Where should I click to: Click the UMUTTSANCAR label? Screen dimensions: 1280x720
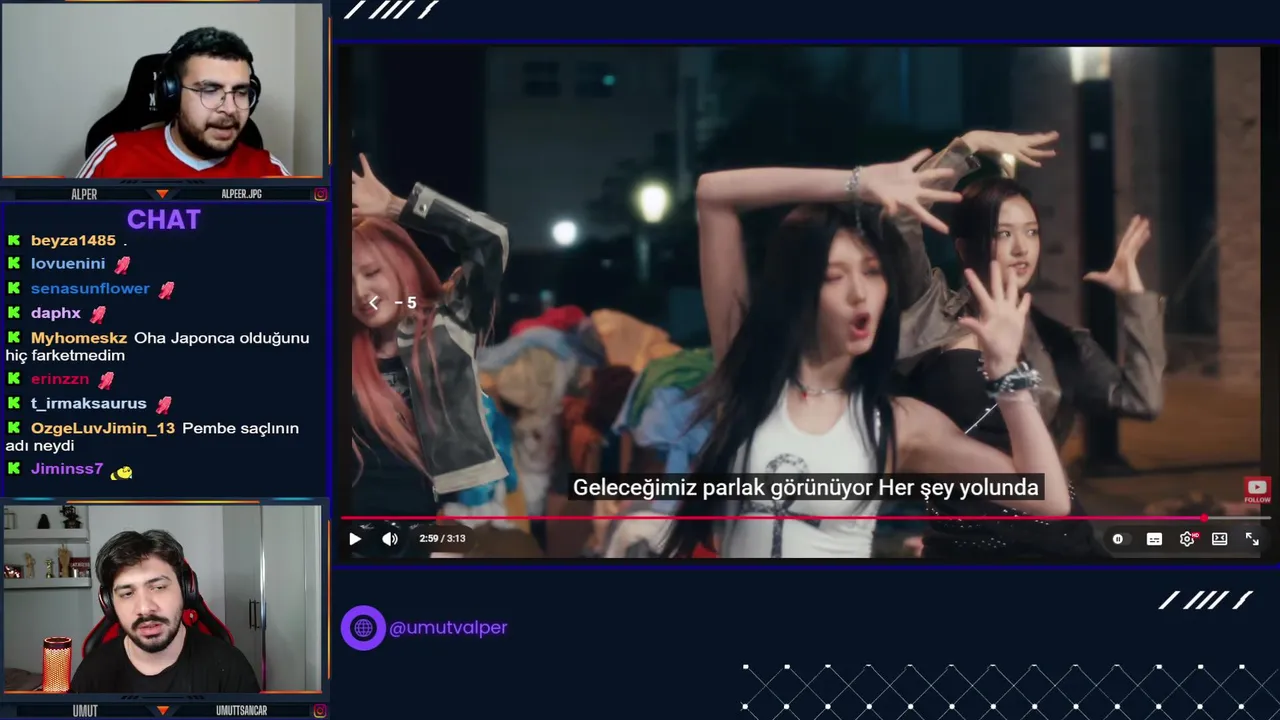point(241,711)
